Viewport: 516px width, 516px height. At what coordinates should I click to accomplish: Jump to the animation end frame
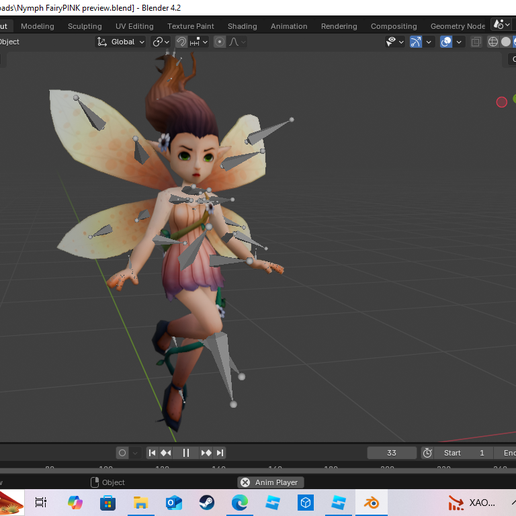click(x=220, y=453)
